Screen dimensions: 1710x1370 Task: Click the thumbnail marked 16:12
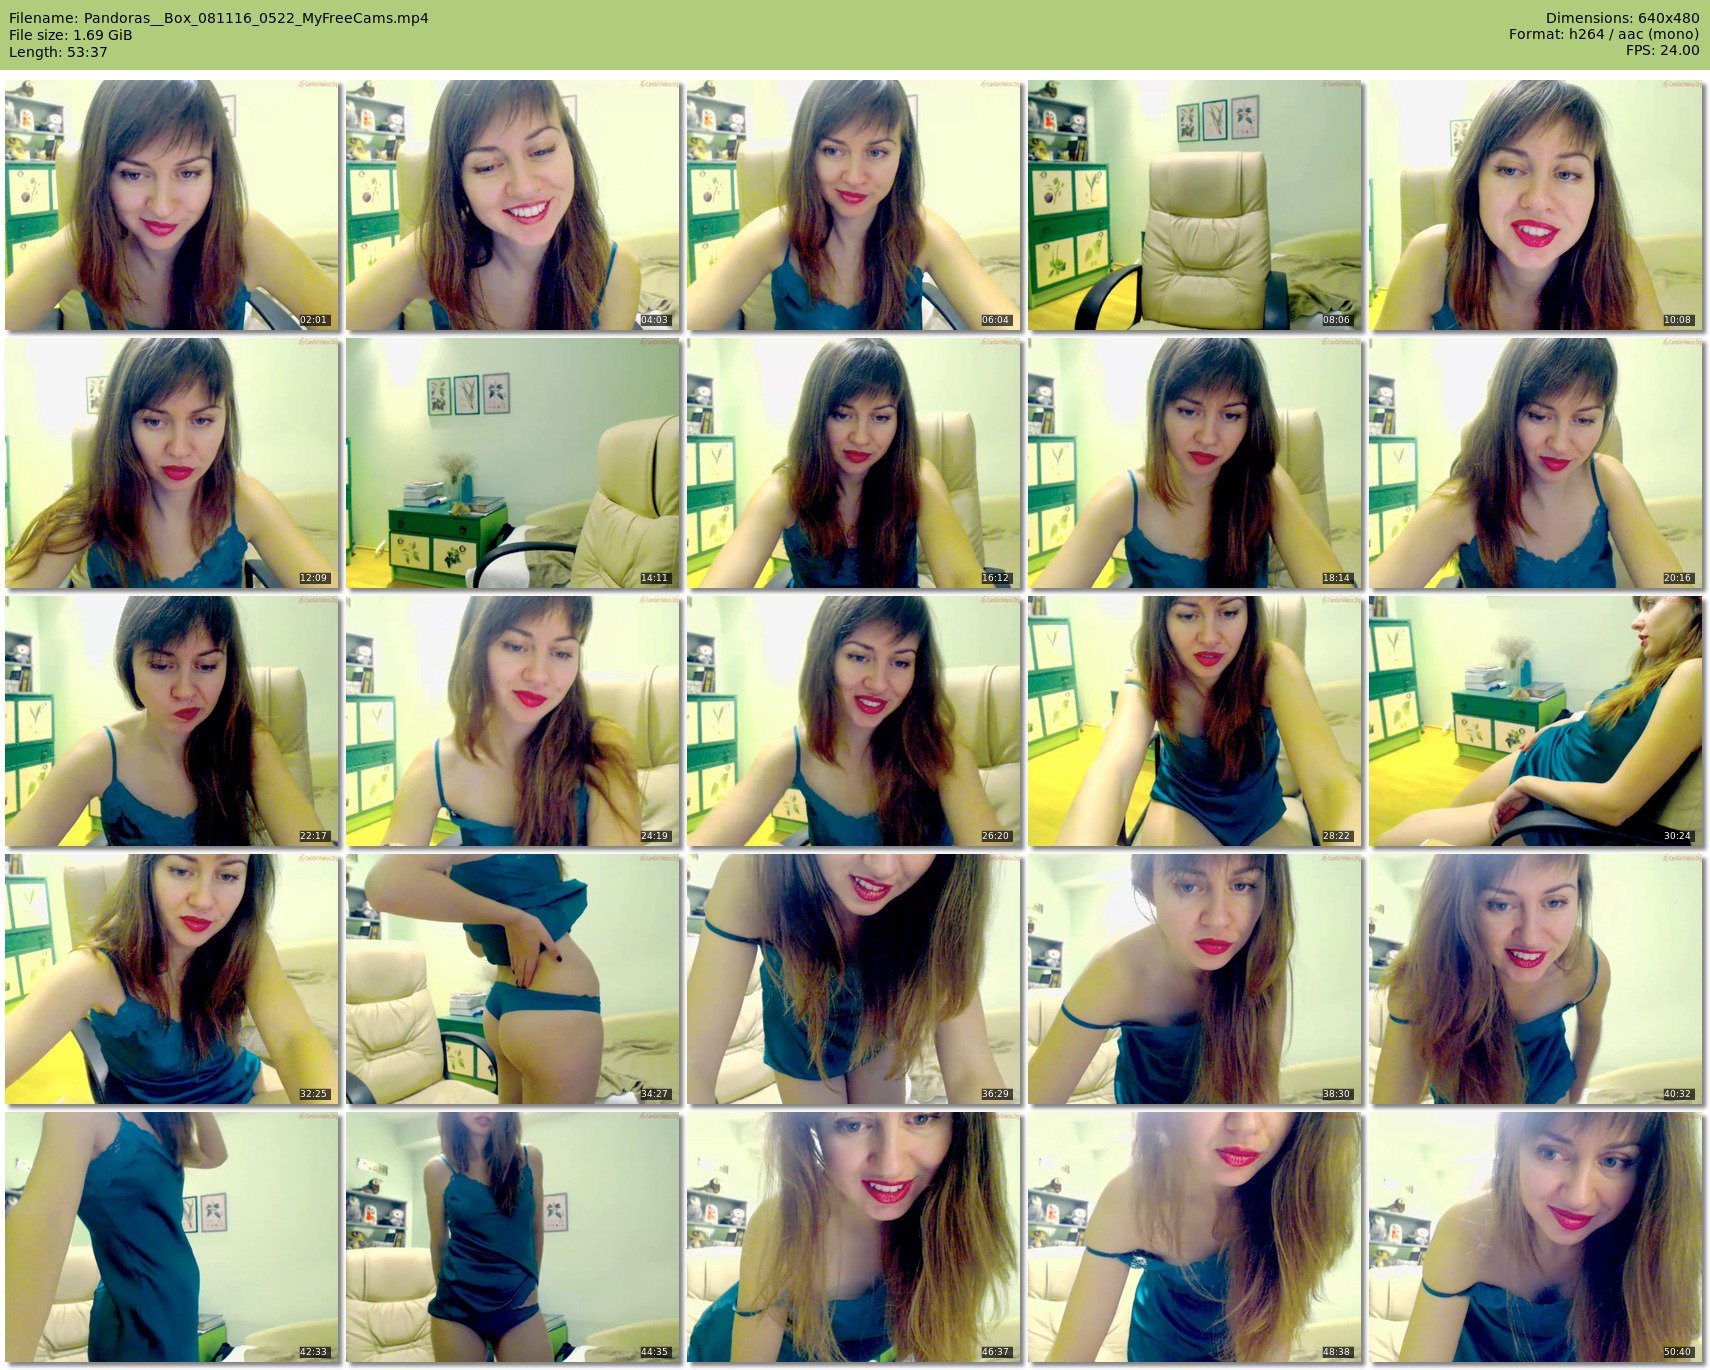tap(853, 463)
